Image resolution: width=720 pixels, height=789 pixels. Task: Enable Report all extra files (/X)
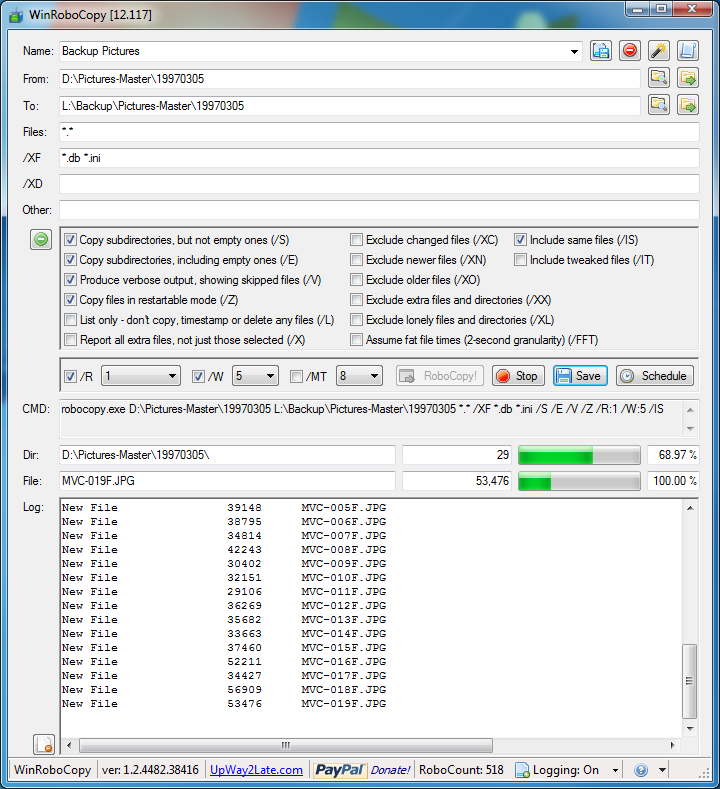coord(70,340)
